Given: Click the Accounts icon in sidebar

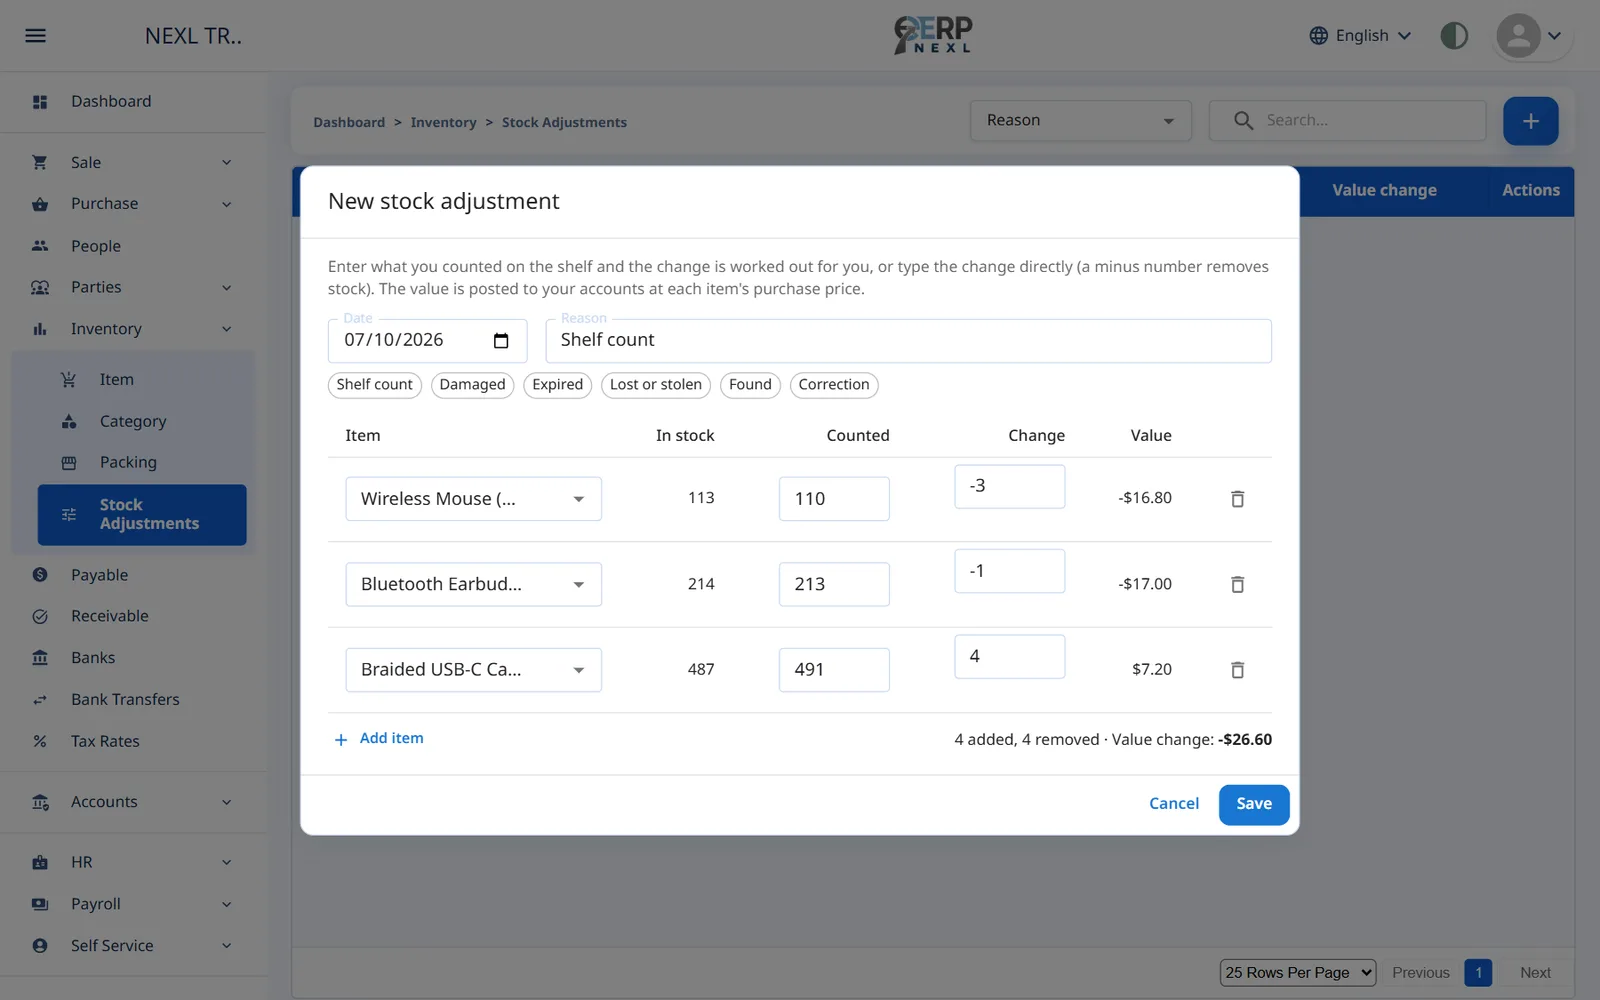Looking at the screenshot, I should point(40,802).
